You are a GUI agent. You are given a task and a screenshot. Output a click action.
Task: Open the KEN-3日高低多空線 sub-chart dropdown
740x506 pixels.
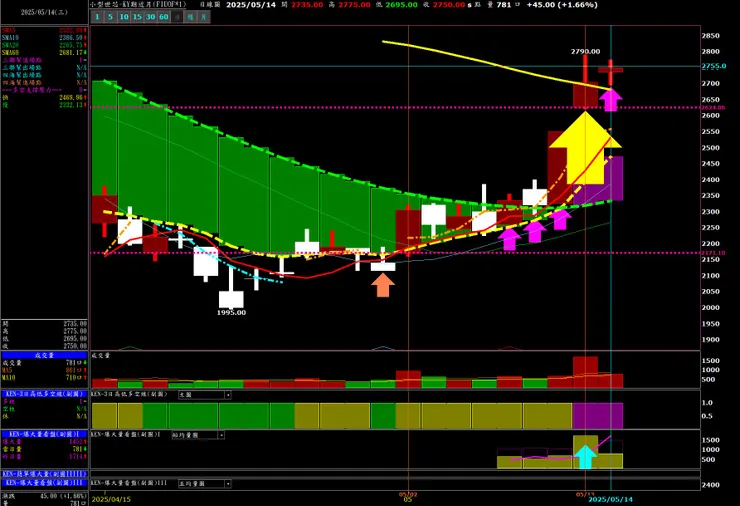[227, 395]
